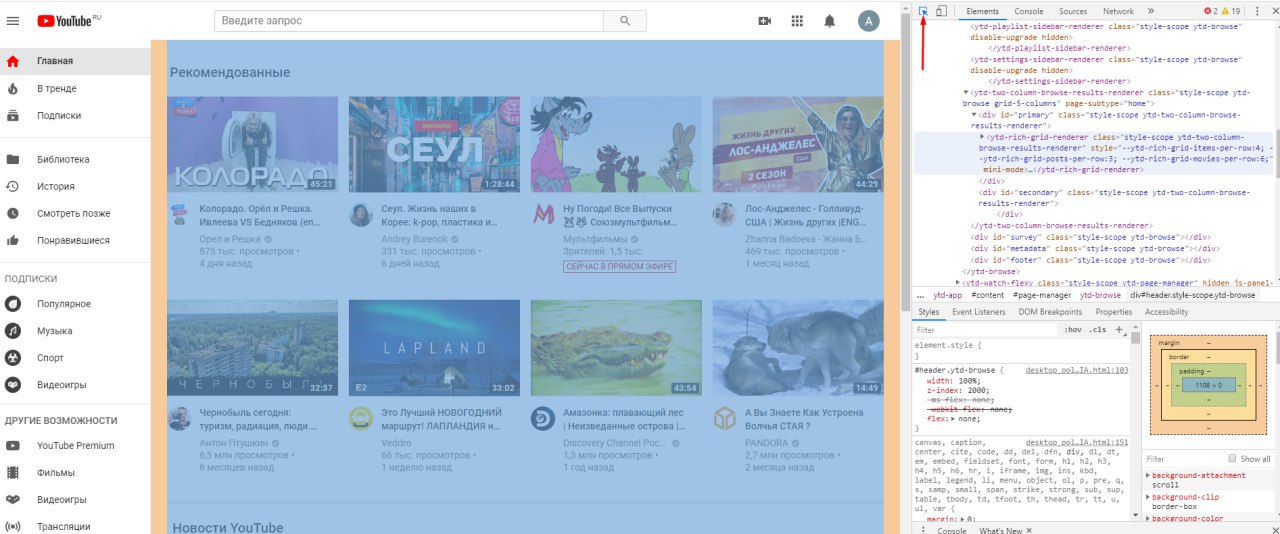The width and height of the screenshot is (1280, 534).
Task: Enable the Show all checkbox
Action: click(x=1232, y=459)
